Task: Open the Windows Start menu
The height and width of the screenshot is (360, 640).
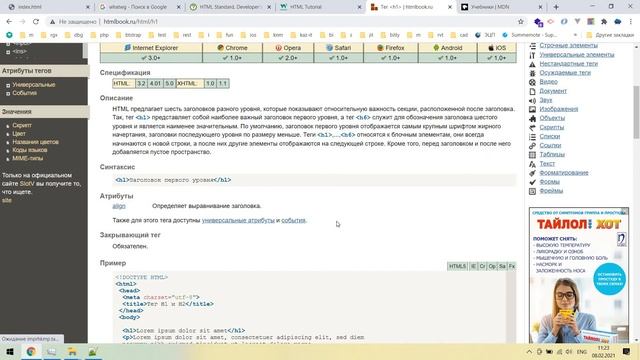Action: tap(10, 351)
